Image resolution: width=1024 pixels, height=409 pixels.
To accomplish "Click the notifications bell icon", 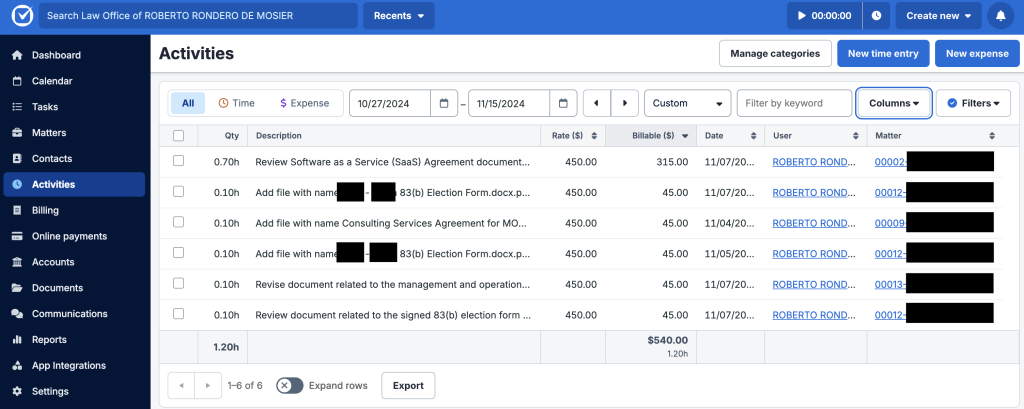I will pyautogui.click(x=1001, y=16).
